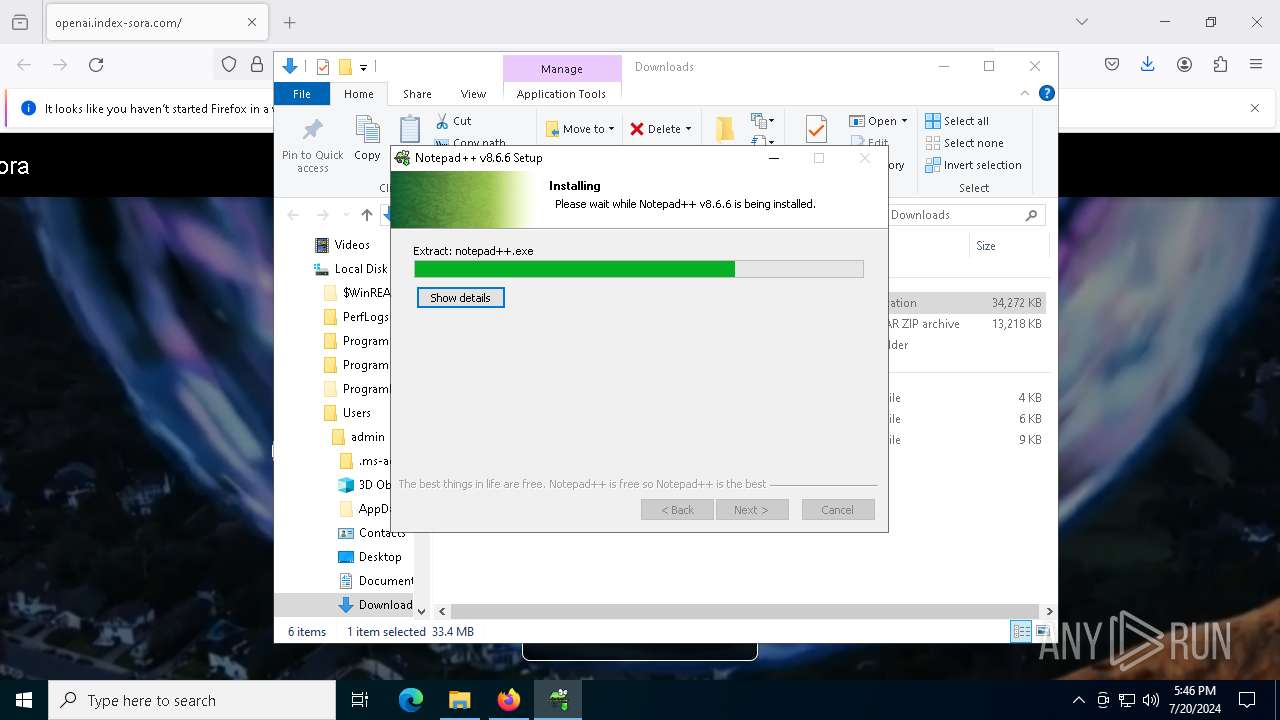Click the Properties quick access icon in title bar
The height and width of the screenshot is (720, 1280).
point(322,67)
